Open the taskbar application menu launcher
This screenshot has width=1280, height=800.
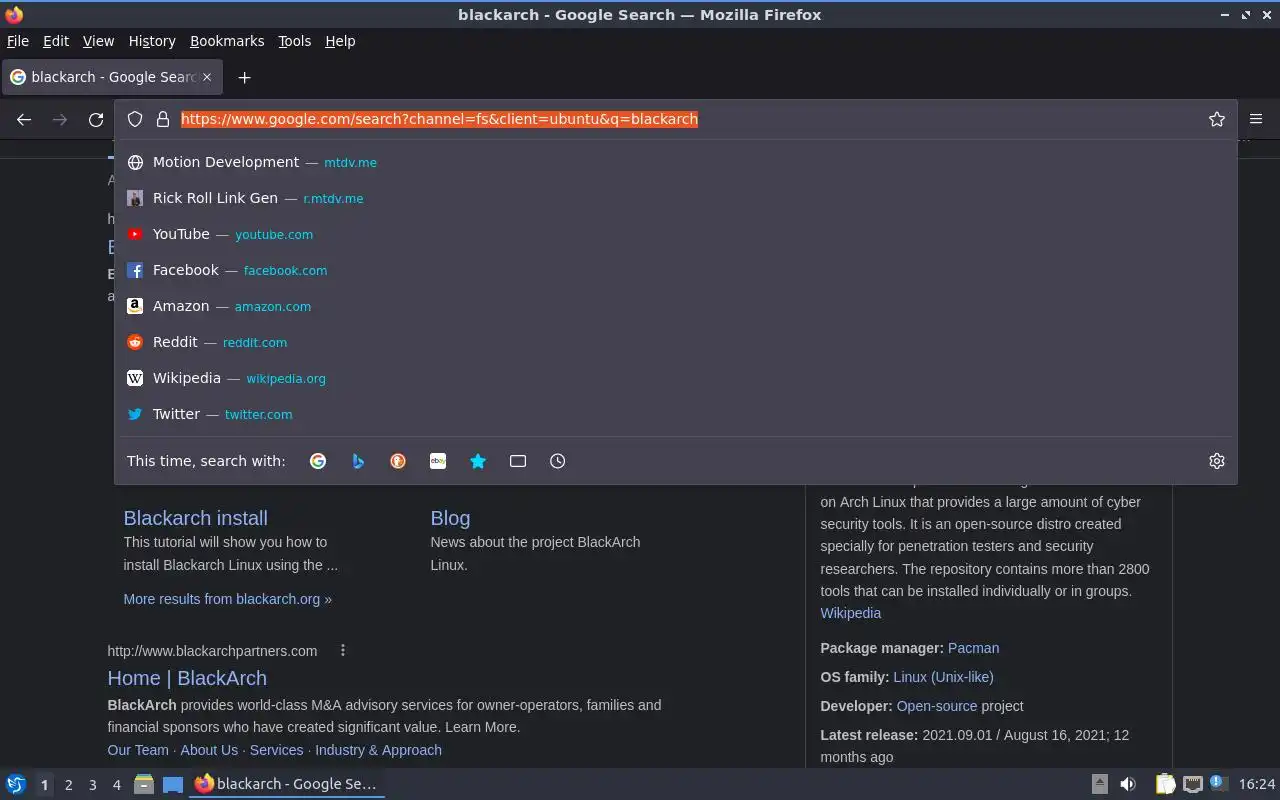click(x=16, y=784)
